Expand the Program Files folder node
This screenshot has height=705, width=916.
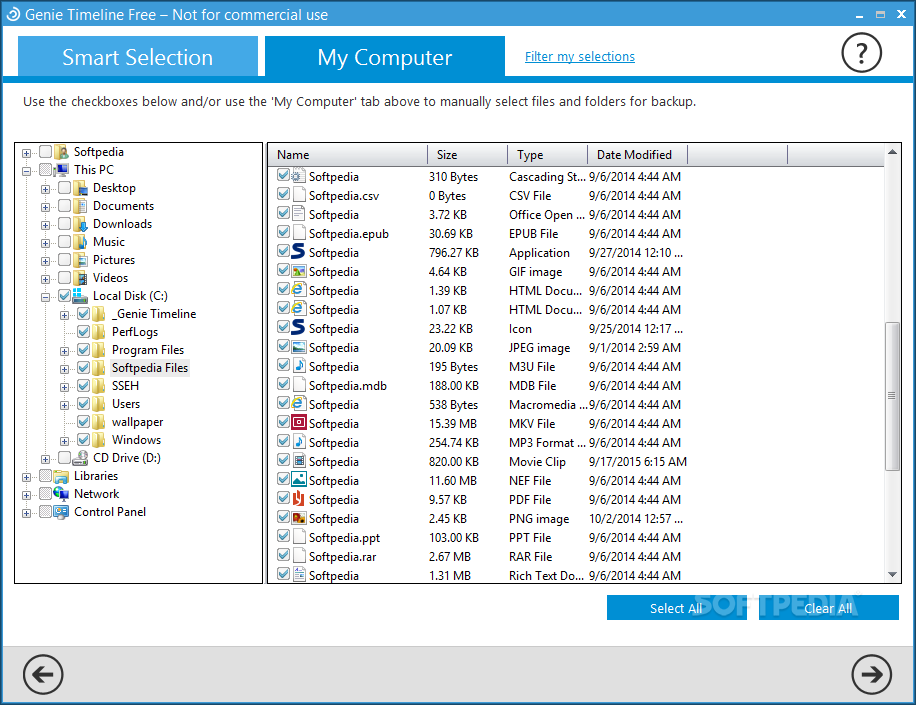click(64, 351)
